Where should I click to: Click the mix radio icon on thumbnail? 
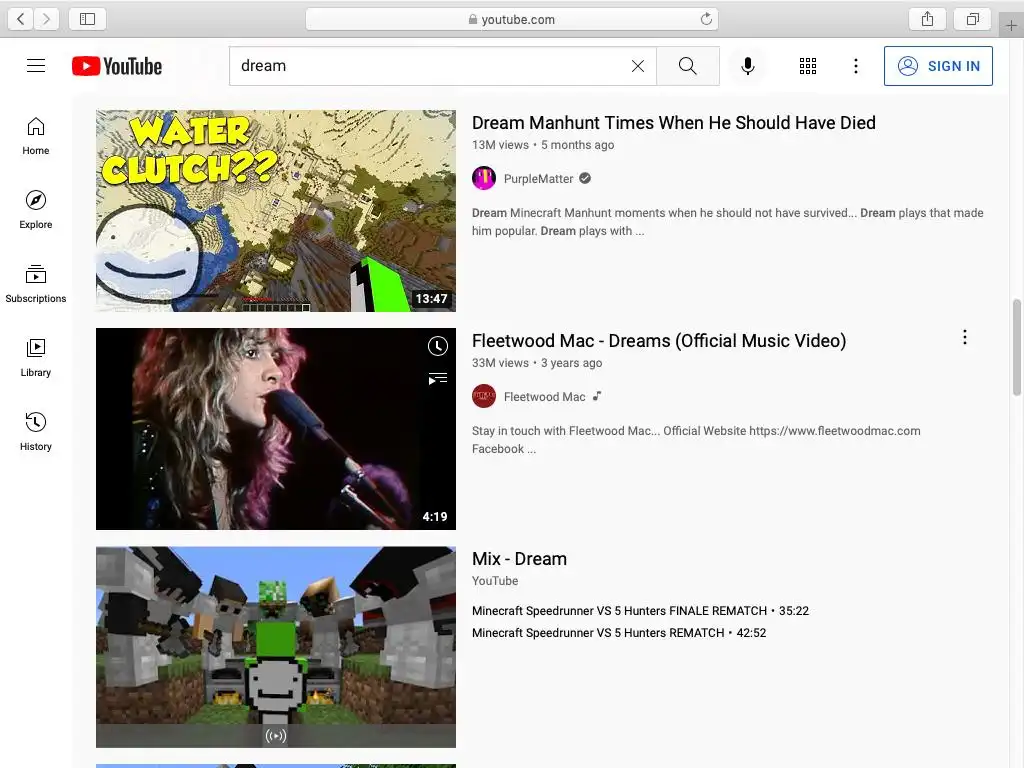click(x=276, y=736)
